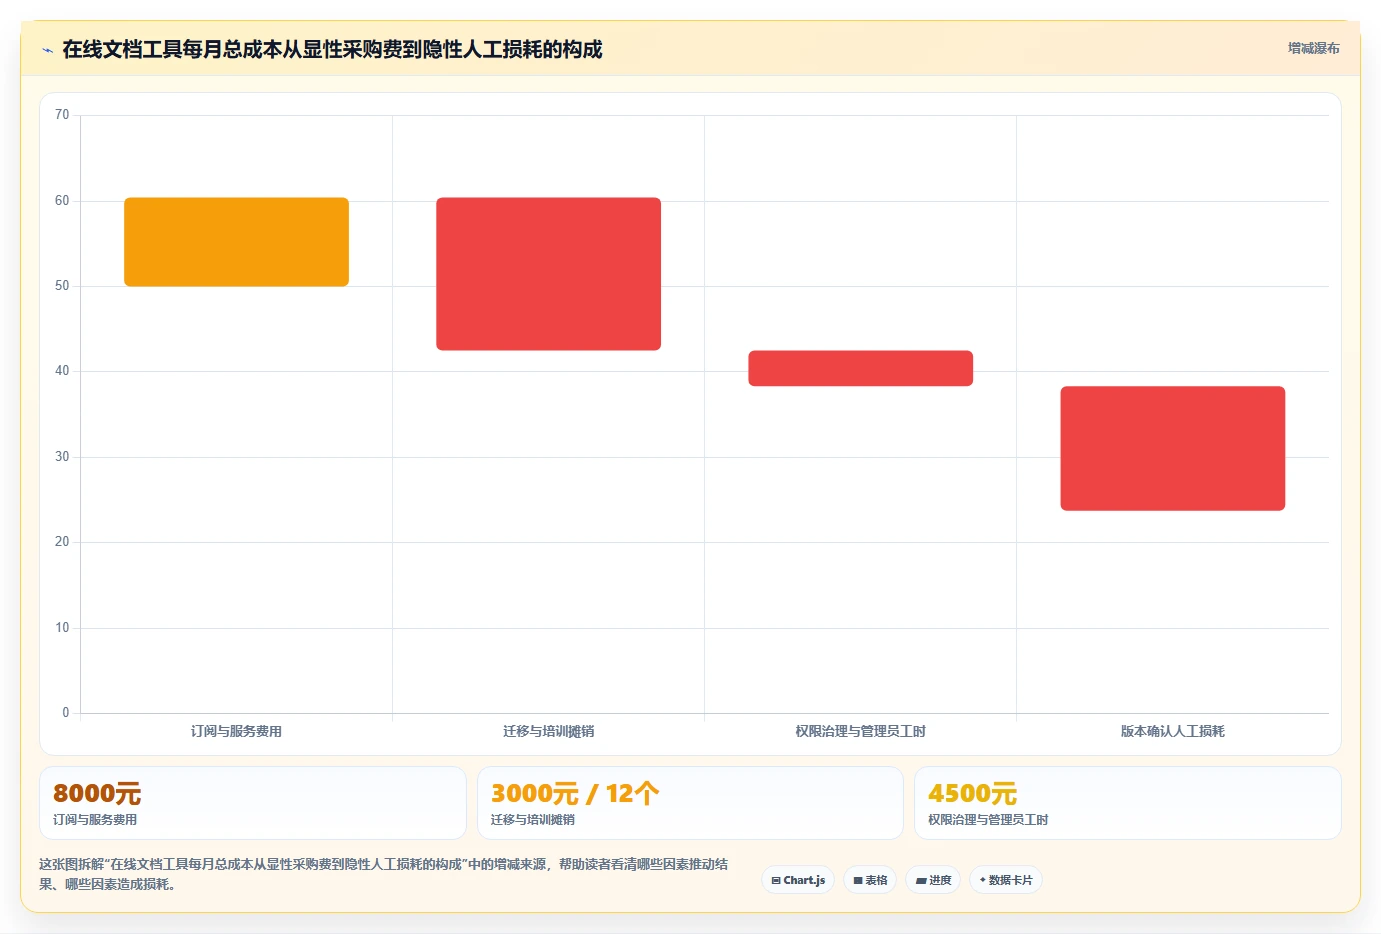Click the y-axis value 50
This screenshot has height=934, width=1381.
62,286
